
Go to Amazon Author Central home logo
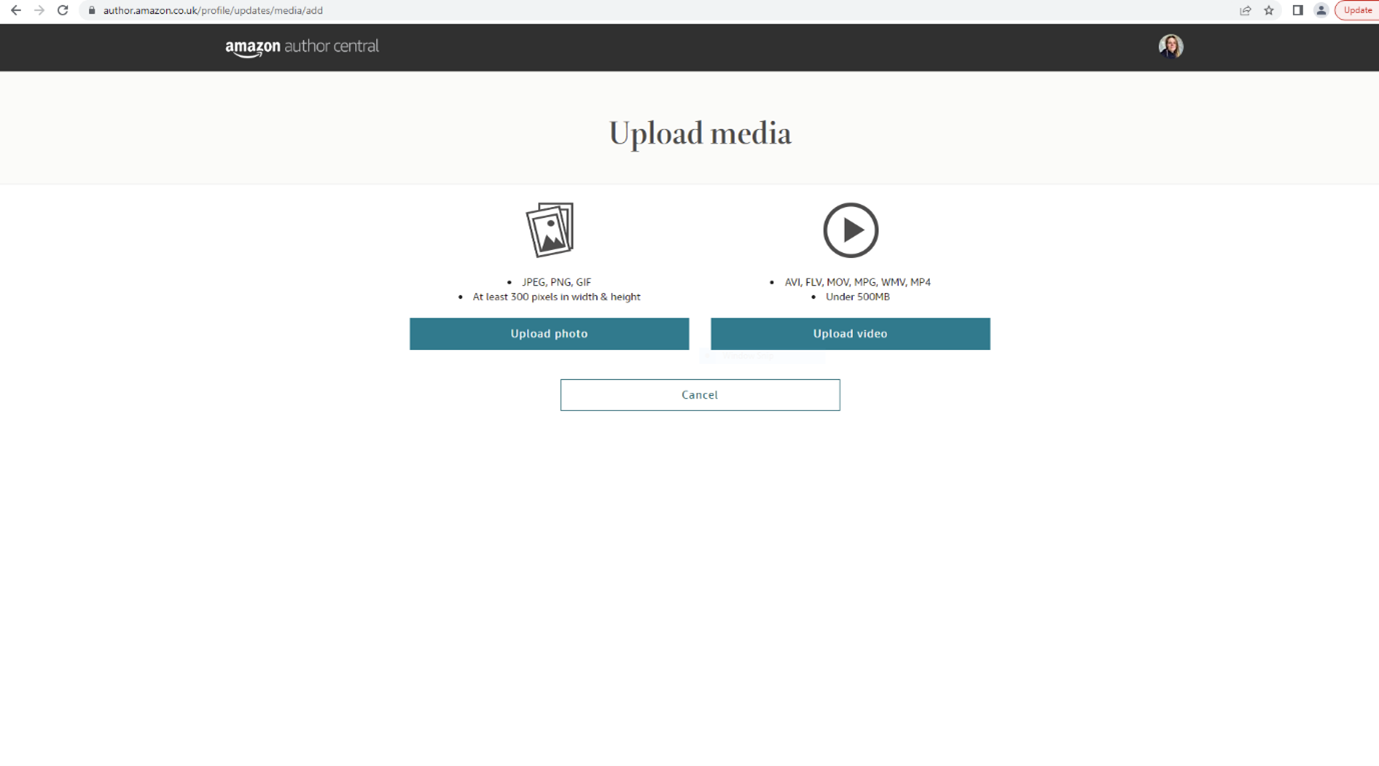tap(302, 47)
